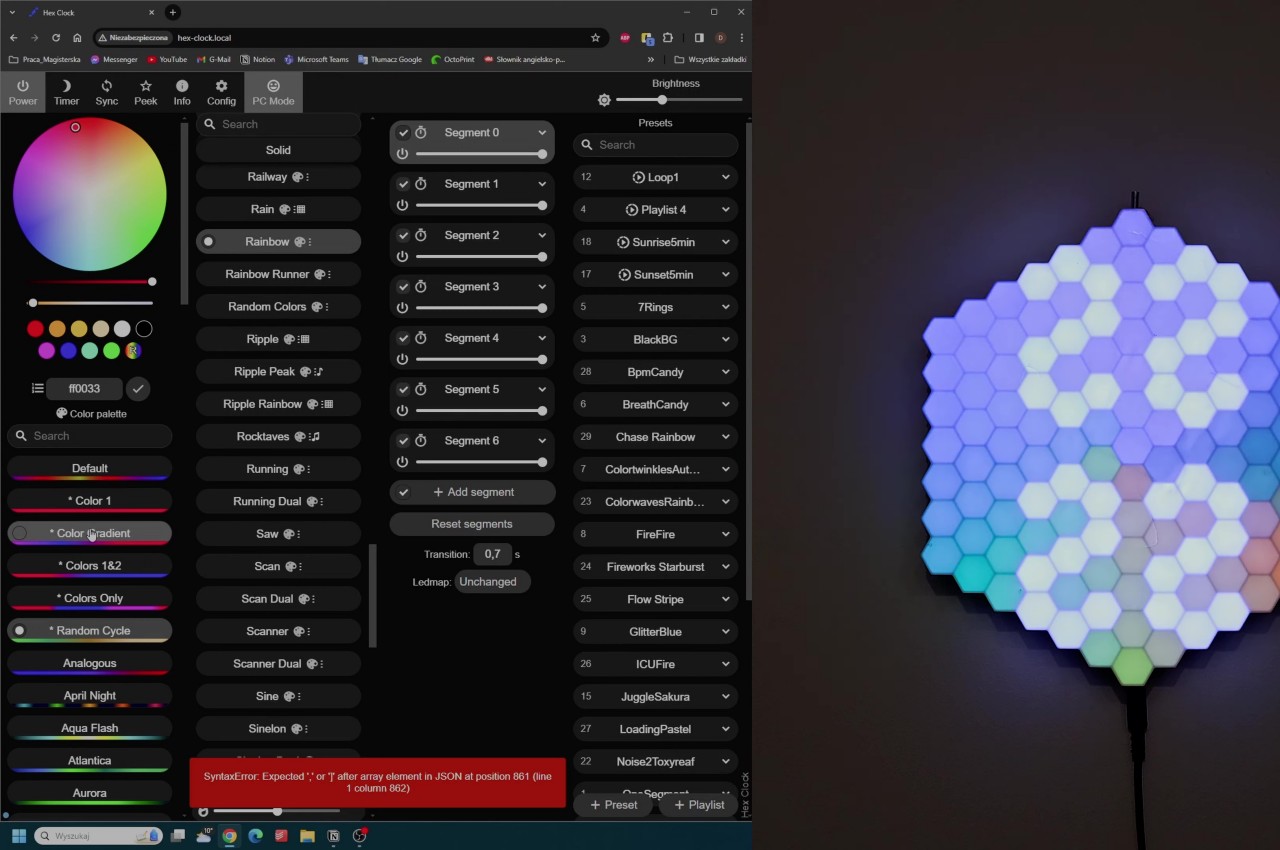Viewport: 1280px width, 850px height.
Task: Open Config gear settings
Action: tap(221, 92)
